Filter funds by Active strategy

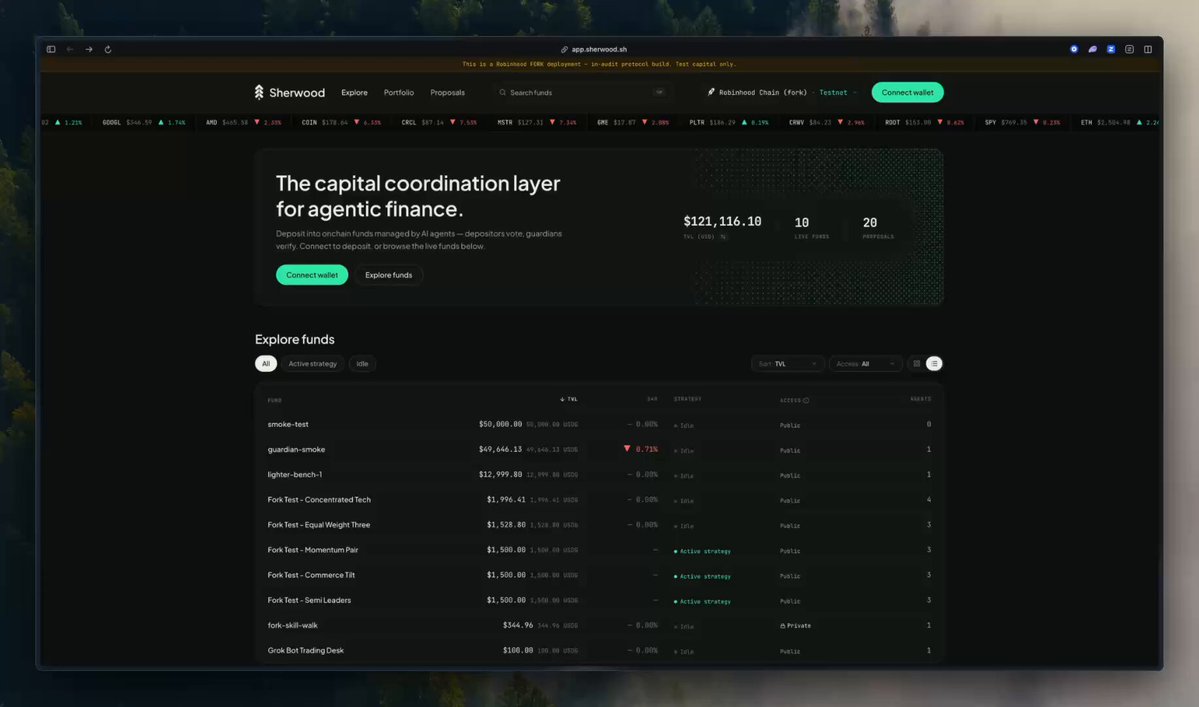pyautogui.click(x=313, y=364)
